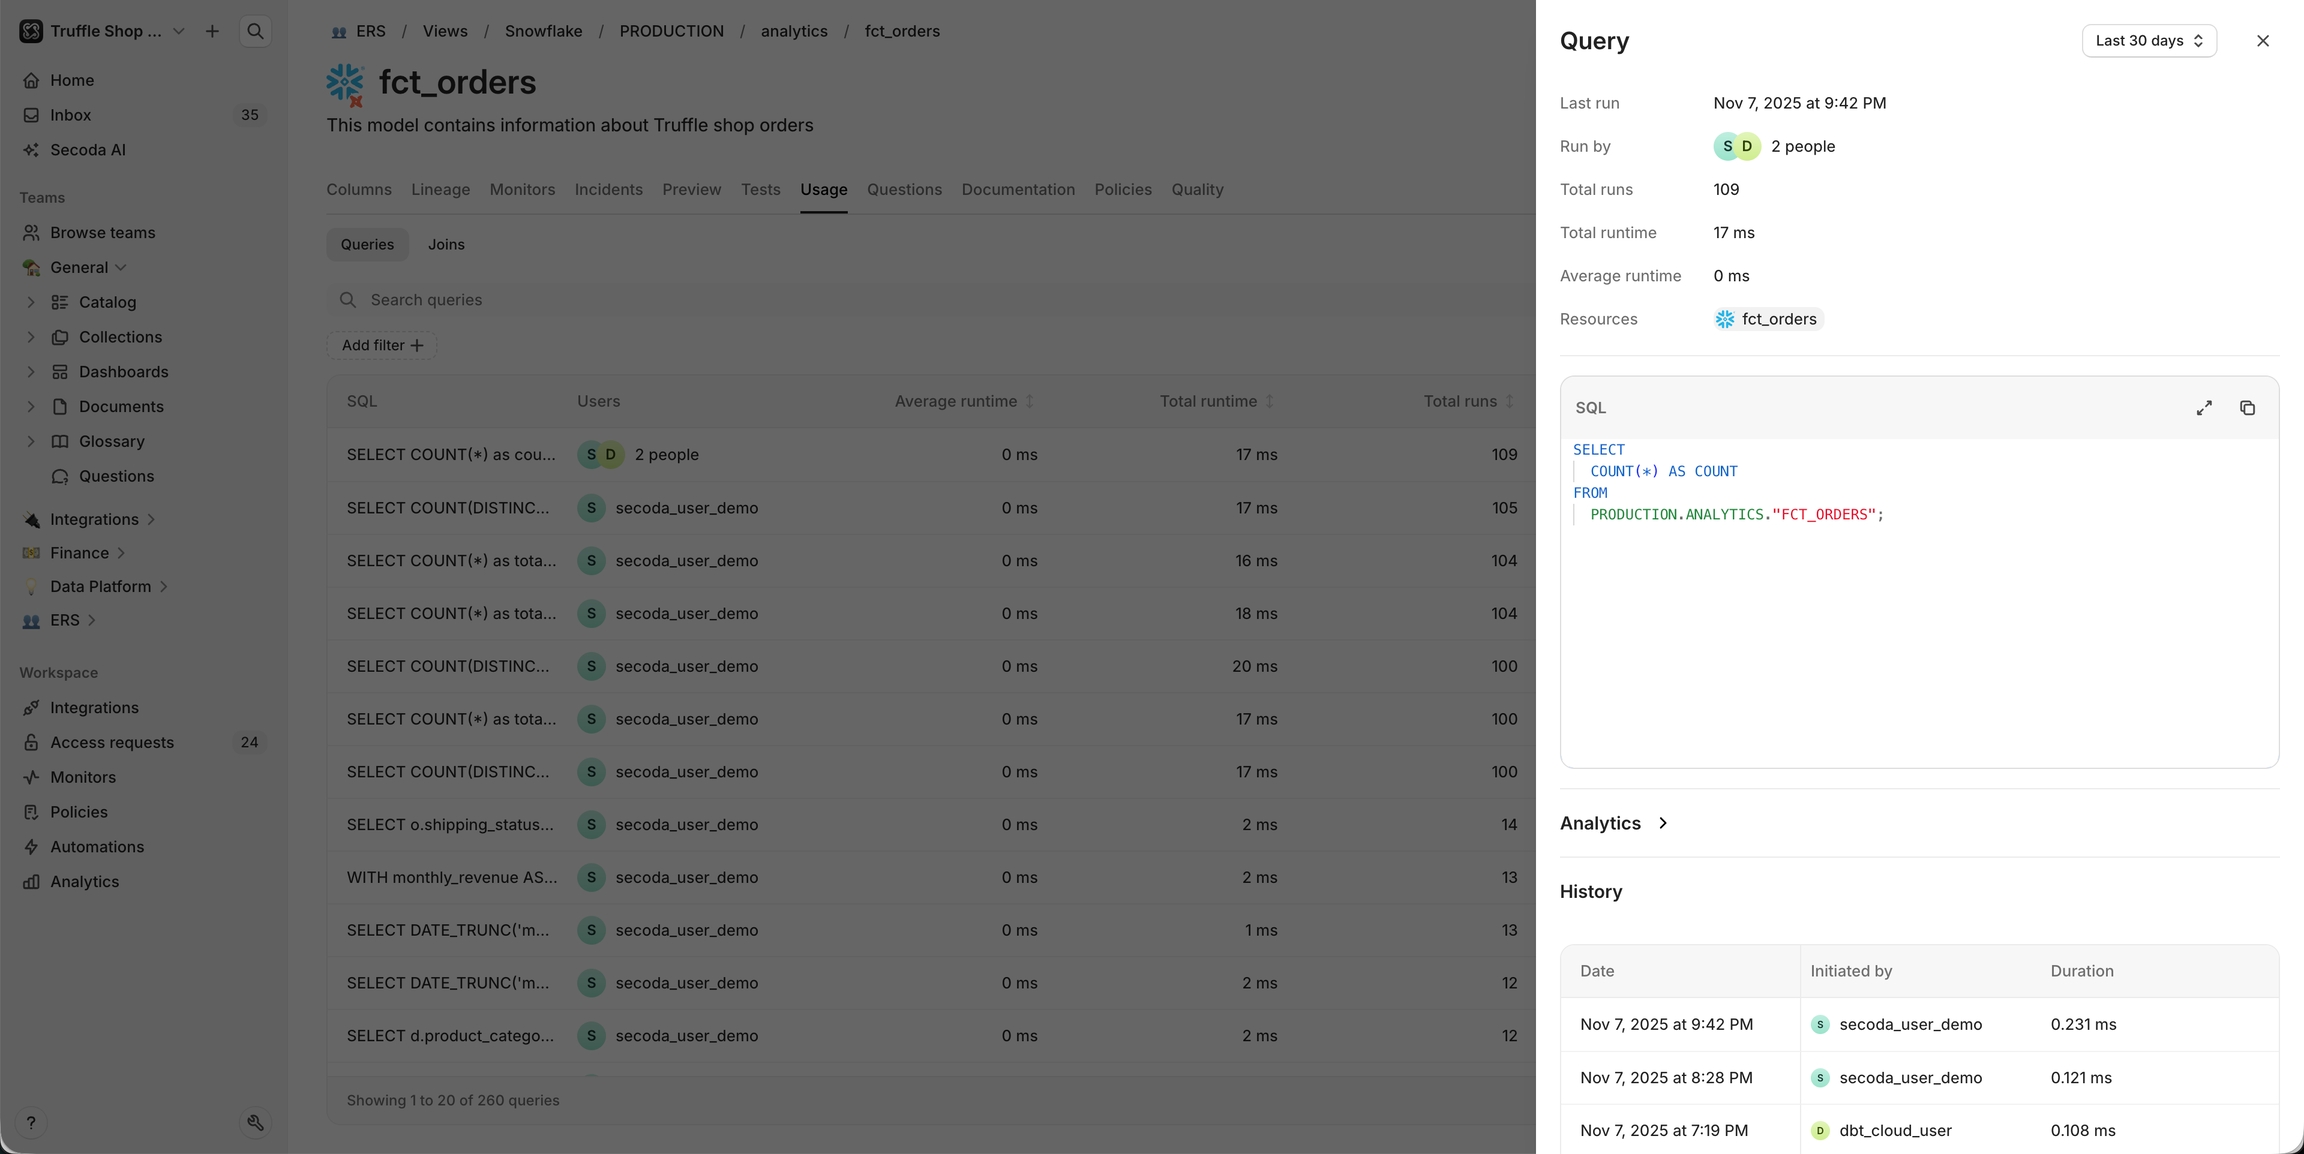Viewport: 2304px width, 1154px height.
Task: Click the search magnifier icon in sidebar header
Action: (255, 31)
